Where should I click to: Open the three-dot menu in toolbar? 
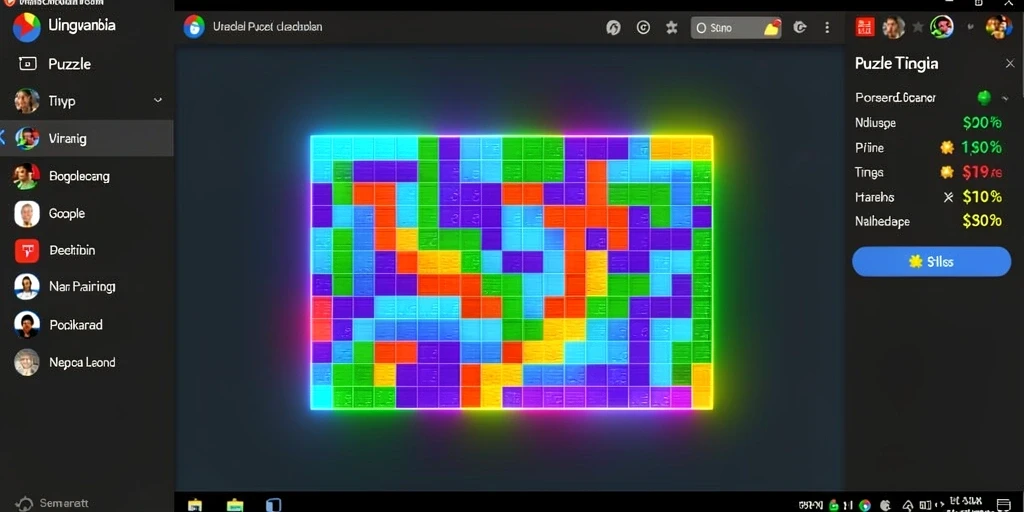(x=827, y=27)
